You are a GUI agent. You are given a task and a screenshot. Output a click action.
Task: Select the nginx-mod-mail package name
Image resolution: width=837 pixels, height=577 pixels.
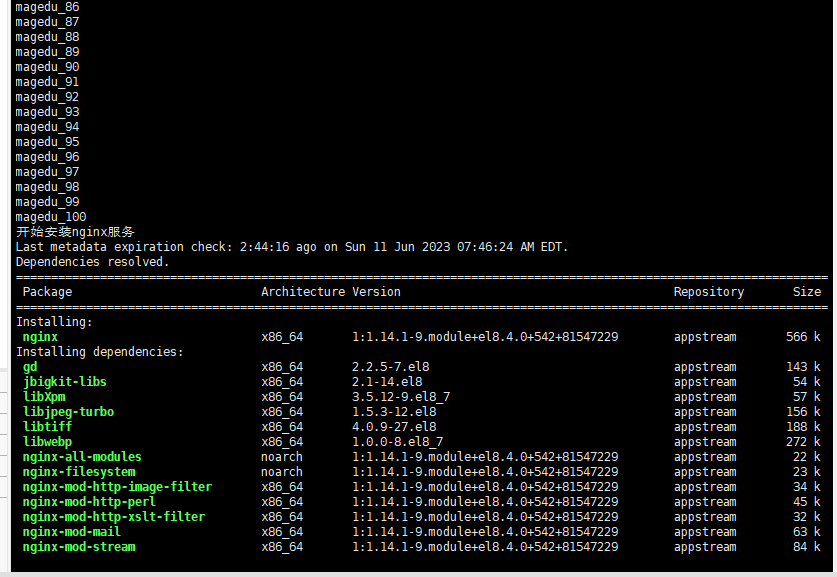coord(72,532)
